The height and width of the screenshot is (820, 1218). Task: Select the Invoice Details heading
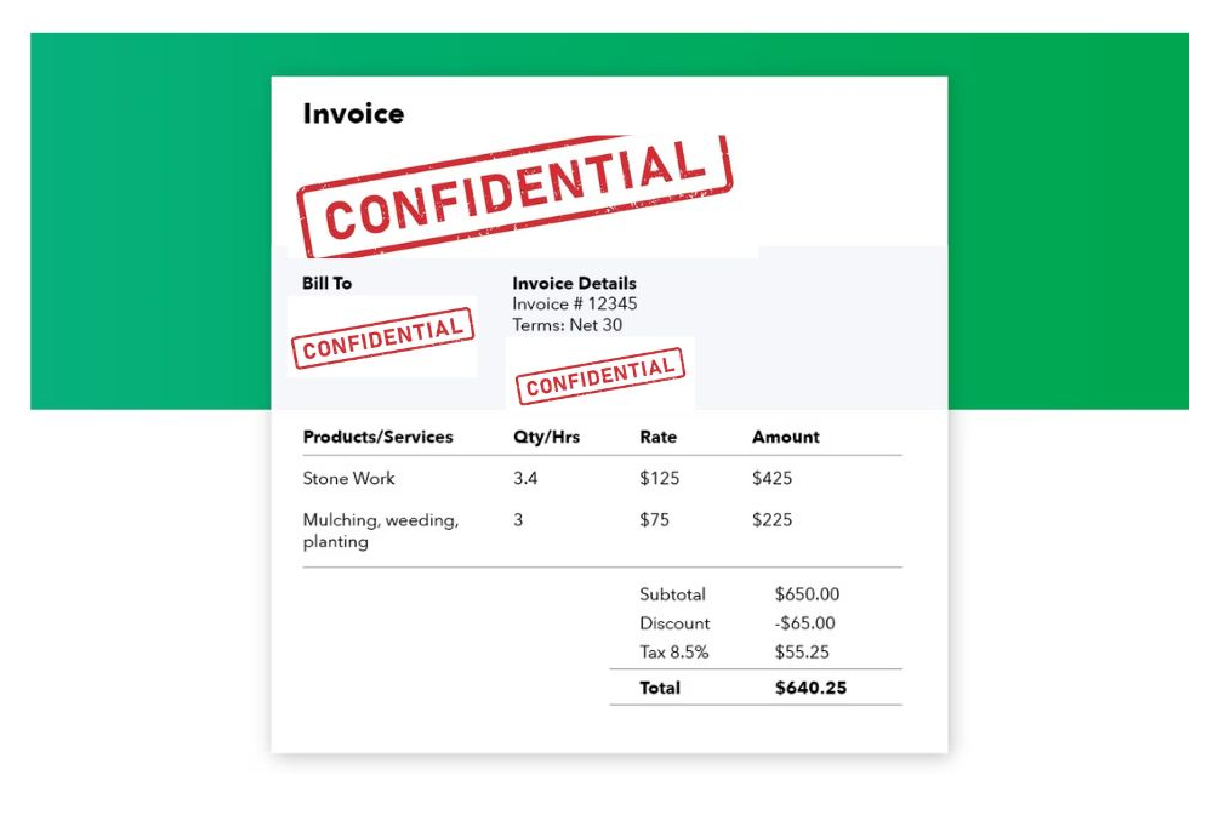574,284
